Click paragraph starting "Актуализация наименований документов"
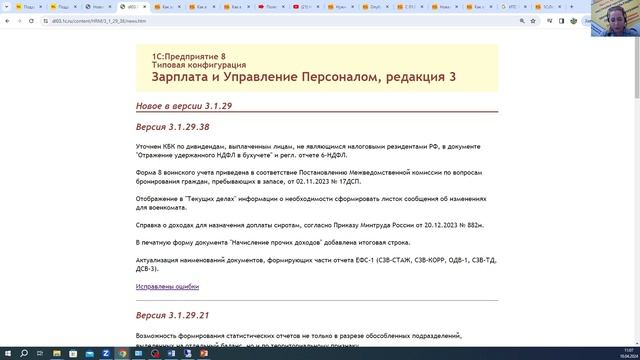 point(316,264)
